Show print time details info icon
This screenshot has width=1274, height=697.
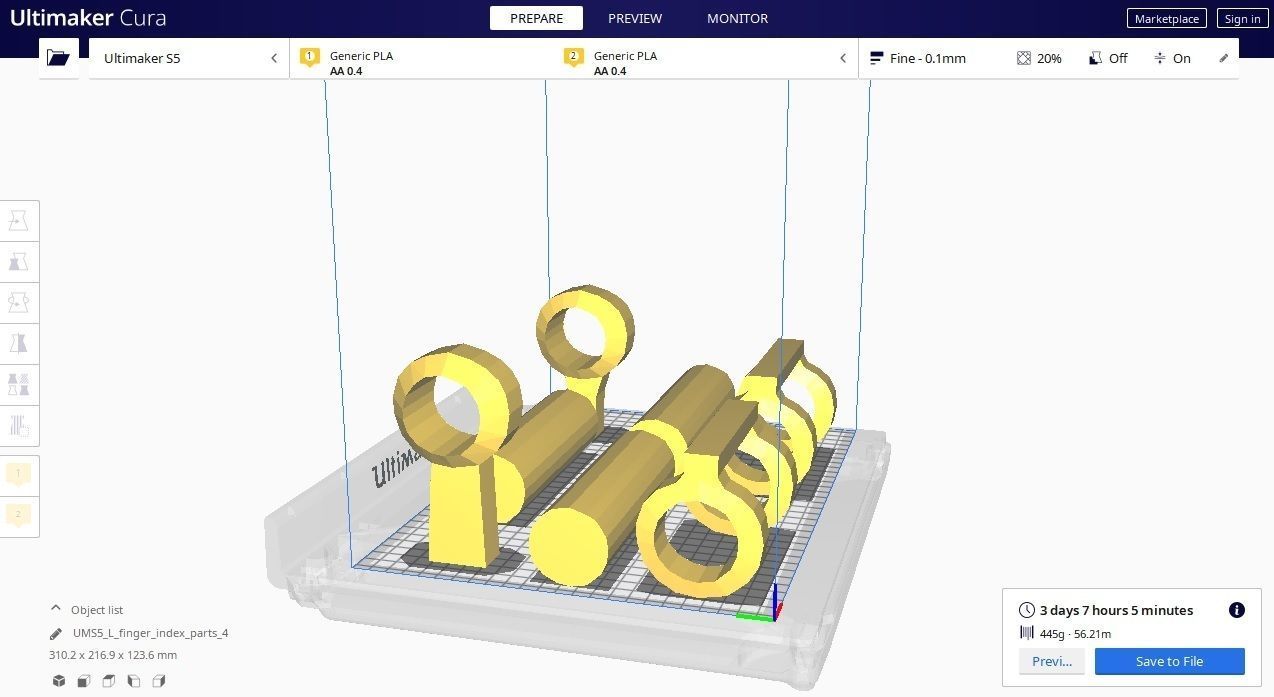[x=1237, y=610]
